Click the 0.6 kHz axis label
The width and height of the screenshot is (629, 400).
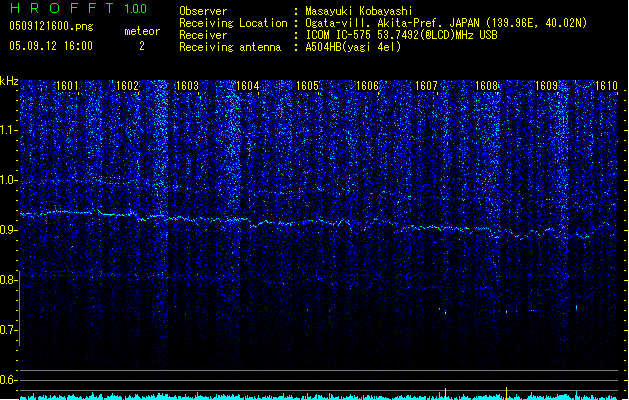click(9, 379)
